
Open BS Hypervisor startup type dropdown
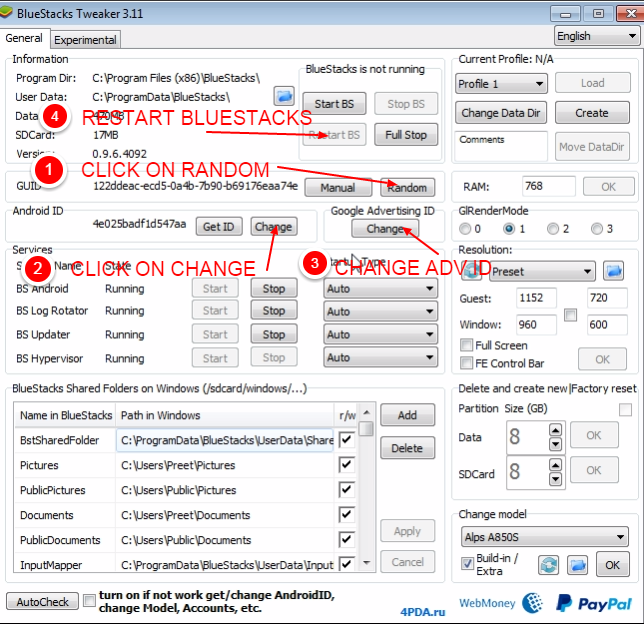pyautogui.click(x=380, y=357)
